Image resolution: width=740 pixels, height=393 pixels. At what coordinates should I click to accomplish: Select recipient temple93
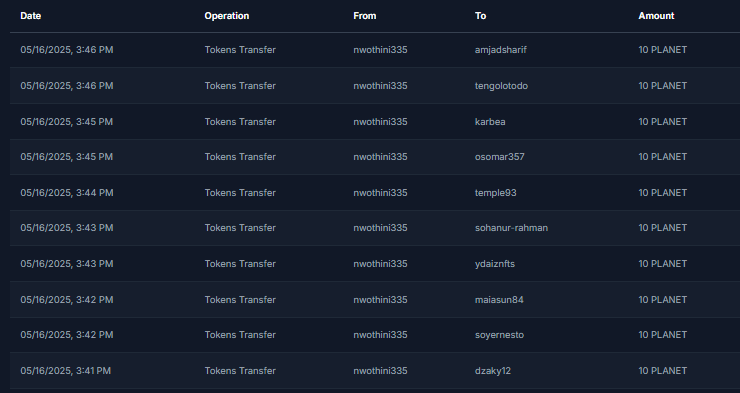[x=496, y=193]
